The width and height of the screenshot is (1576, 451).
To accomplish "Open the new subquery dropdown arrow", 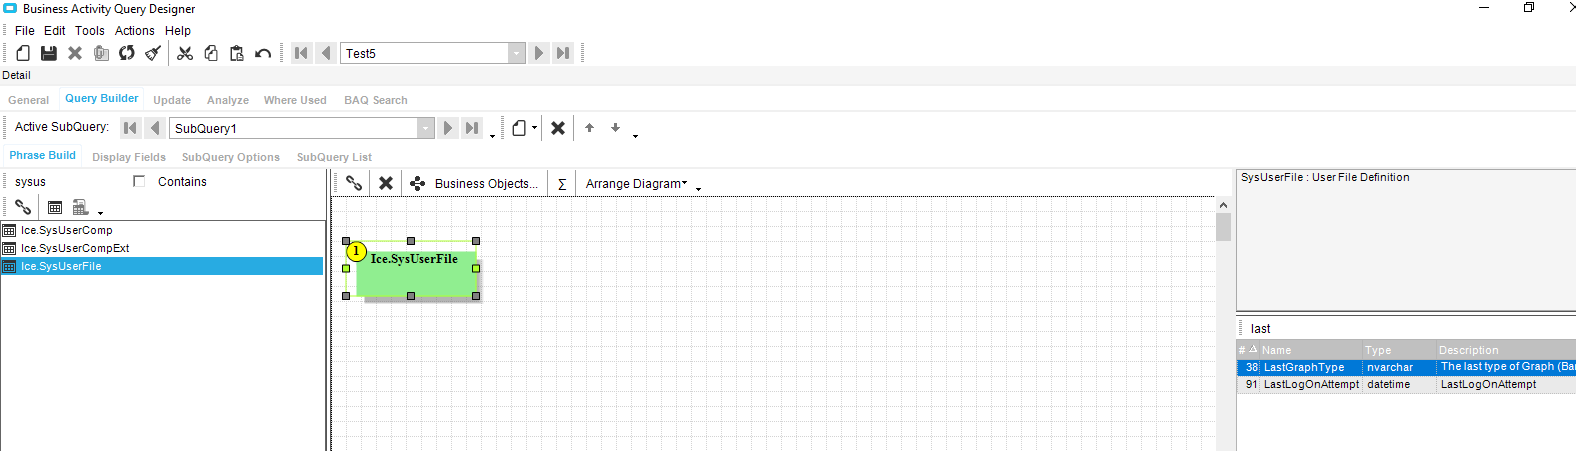I will pos(535,128).
